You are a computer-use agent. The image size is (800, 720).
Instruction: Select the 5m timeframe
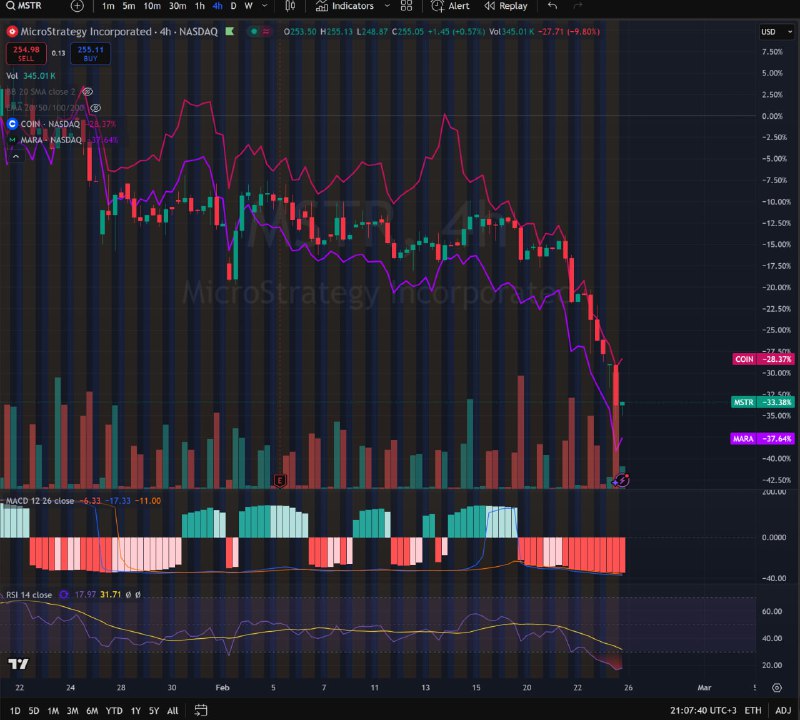pos(129,6)
